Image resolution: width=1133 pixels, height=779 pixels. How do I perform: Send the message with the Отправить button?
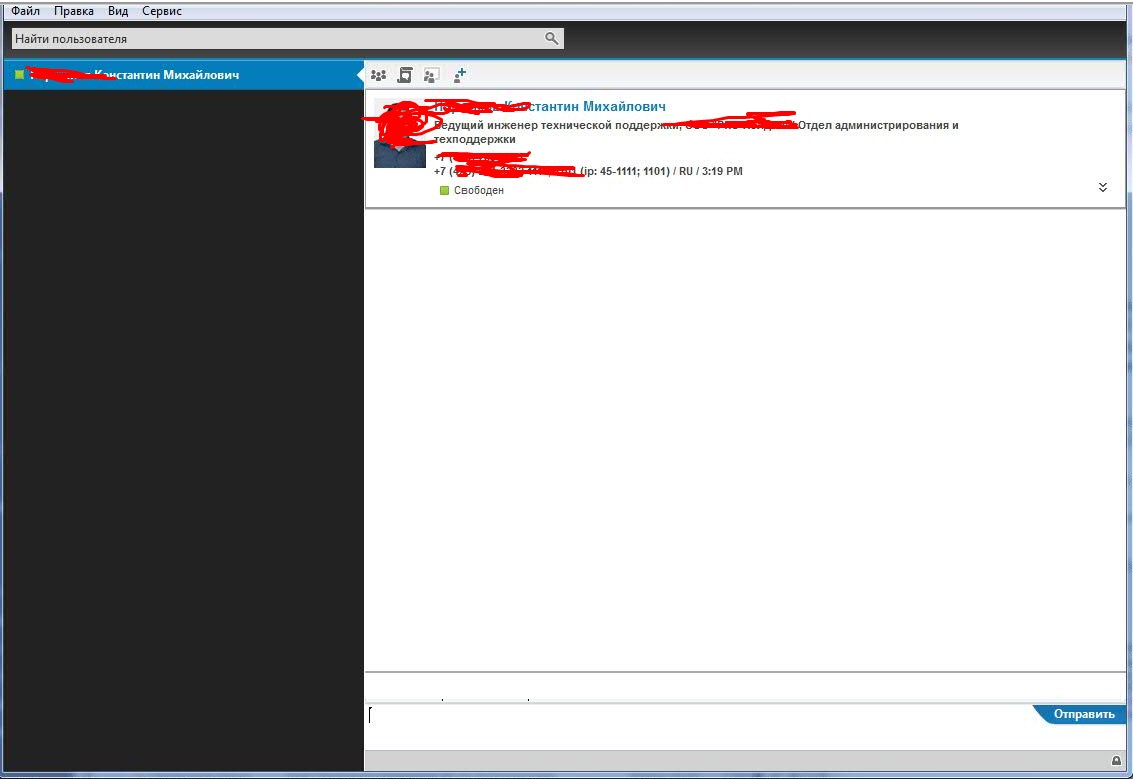pos(1081,714)
